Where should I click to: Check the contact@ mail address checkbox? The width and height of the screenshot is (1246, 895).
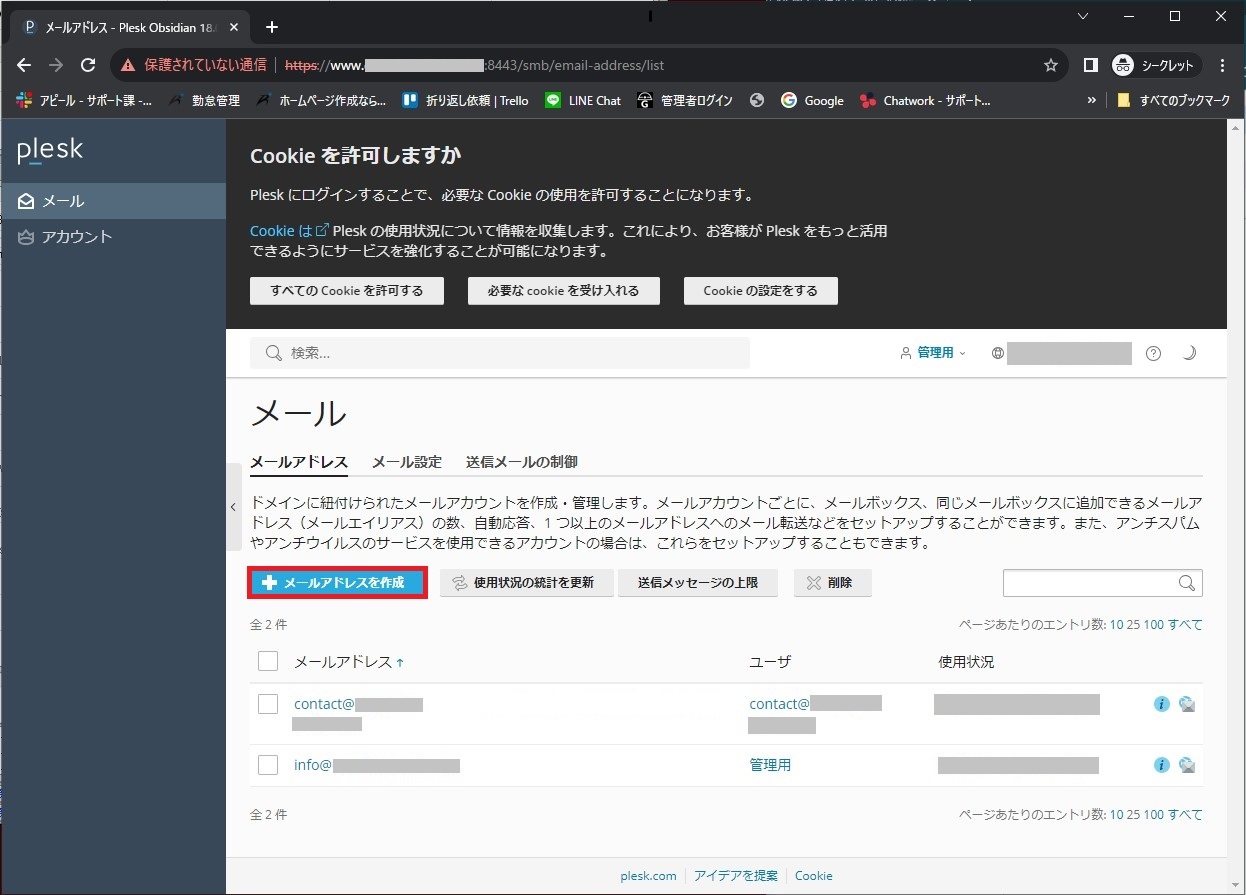[x=268, y=704]
